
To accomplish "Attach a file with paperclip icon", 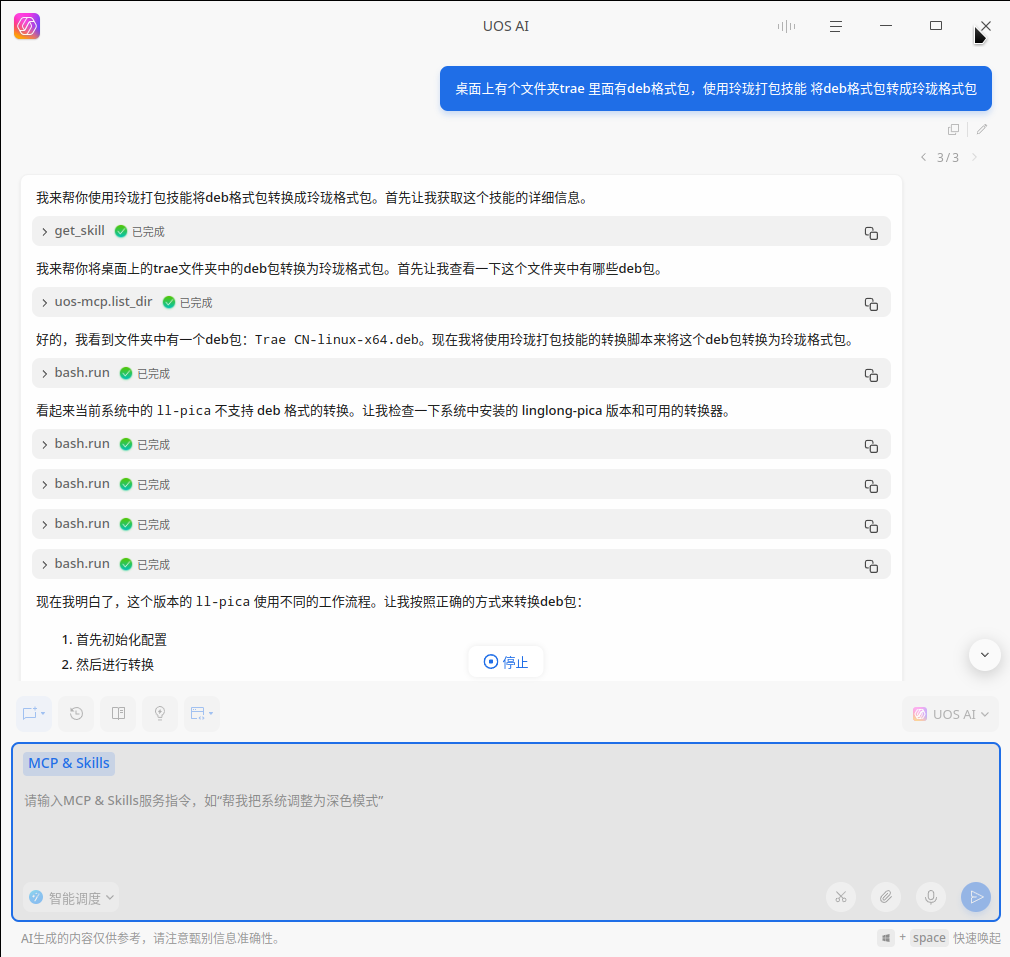I will coord(886,897).
